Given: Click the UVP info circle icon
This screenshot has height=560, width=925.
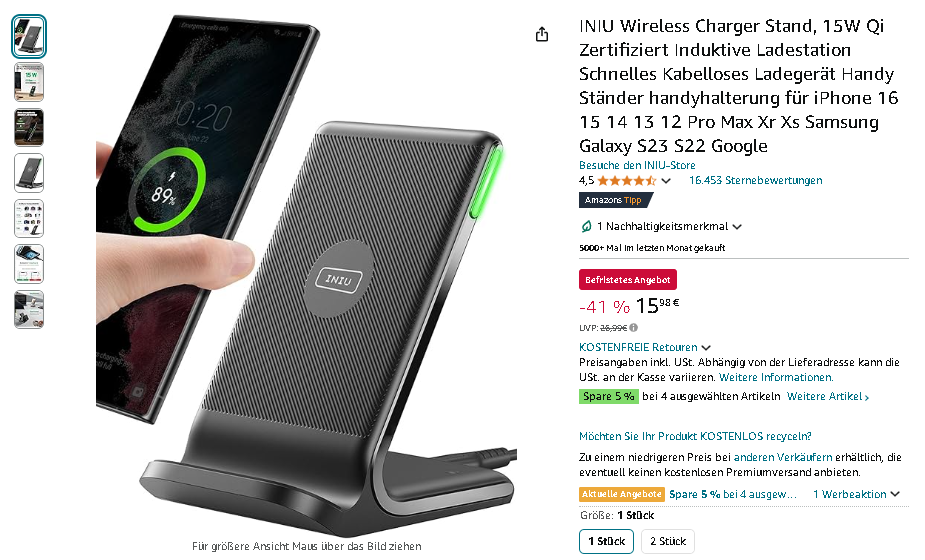Looking at the screenshot, I should coord(634,328).
